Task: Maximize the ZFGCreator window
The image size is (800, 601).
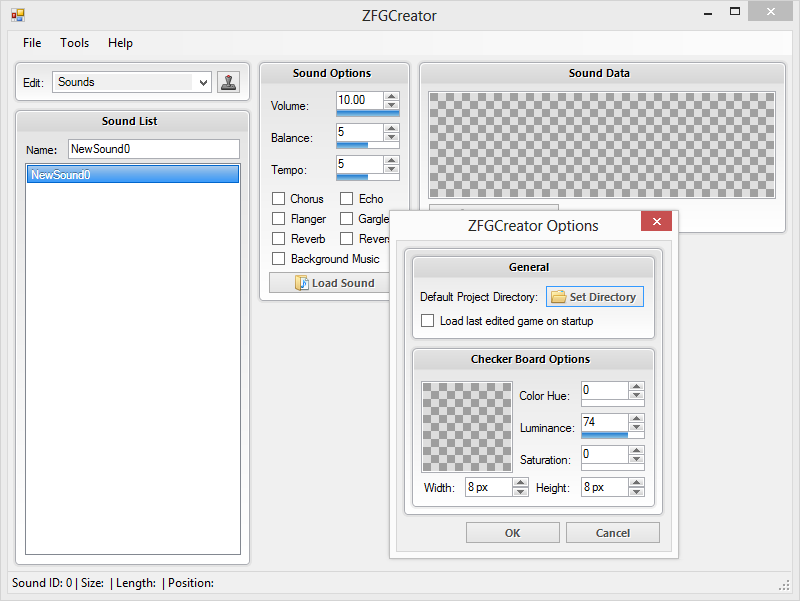Action: [x=735, y=12]
